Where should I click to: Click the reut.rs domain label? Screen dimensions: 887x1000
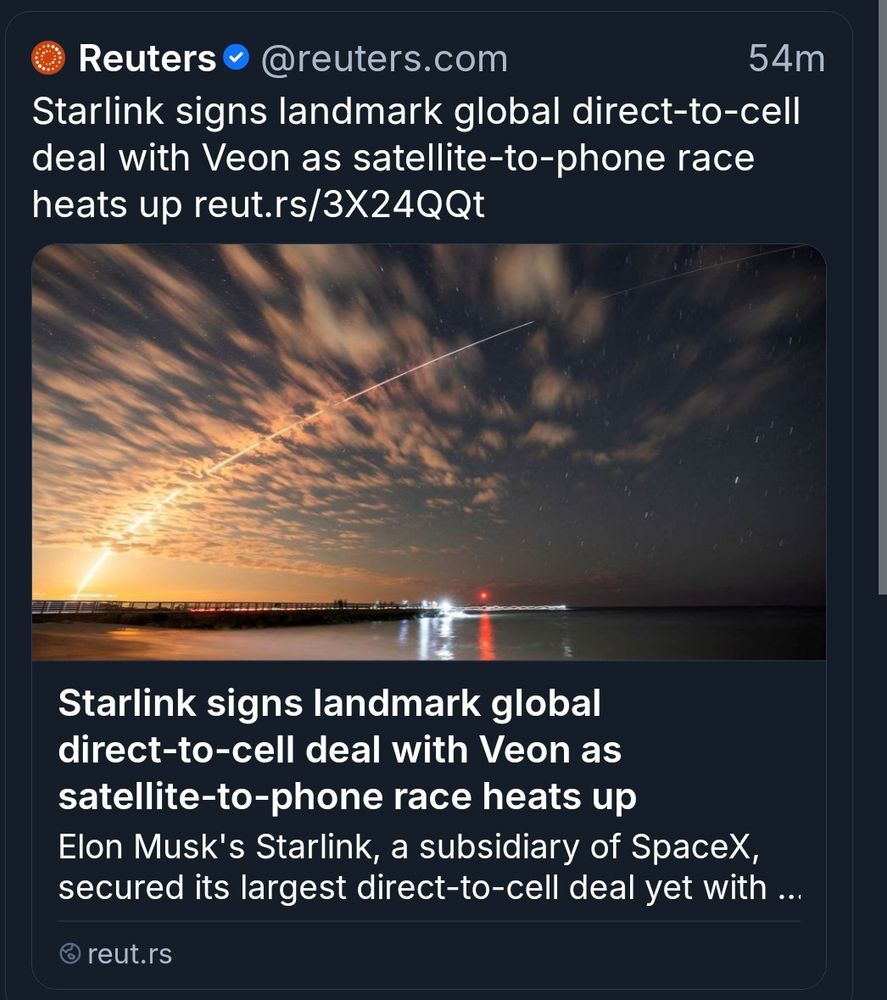click(x=129, y=953)
